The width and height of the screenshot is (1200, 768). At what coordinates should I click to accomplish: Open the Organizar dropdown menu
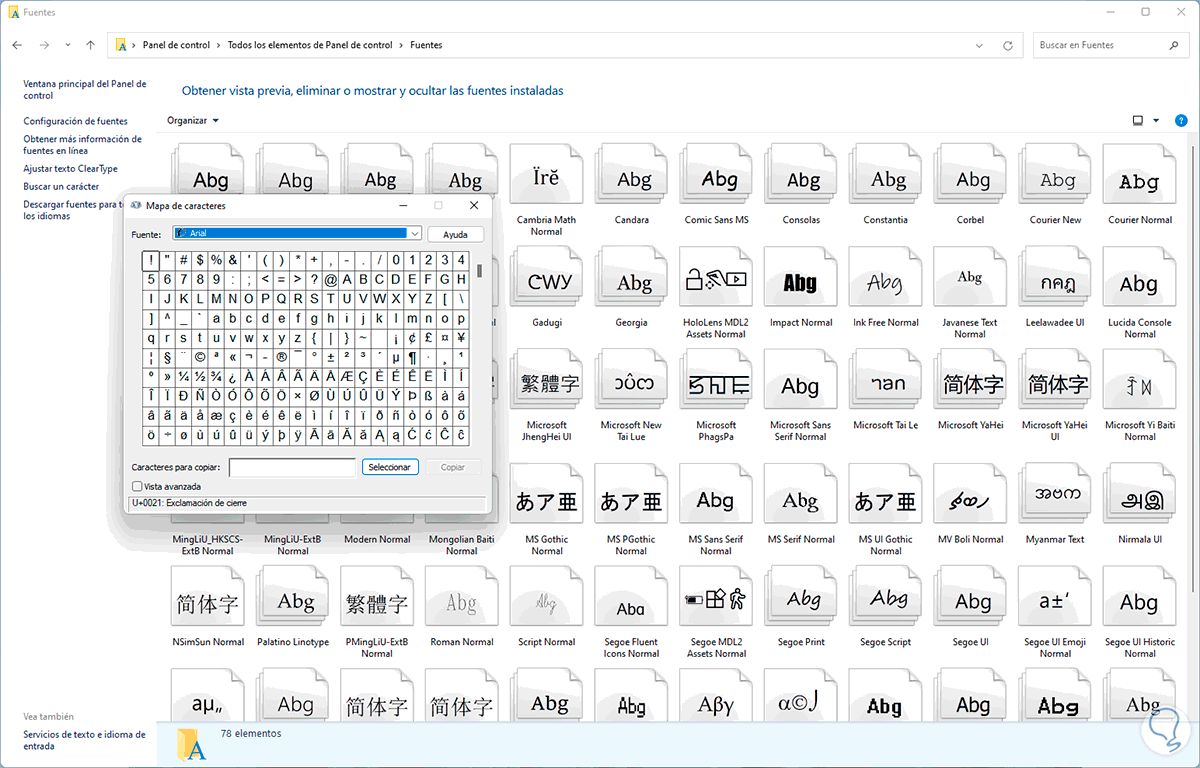click(x=193, y=120)
